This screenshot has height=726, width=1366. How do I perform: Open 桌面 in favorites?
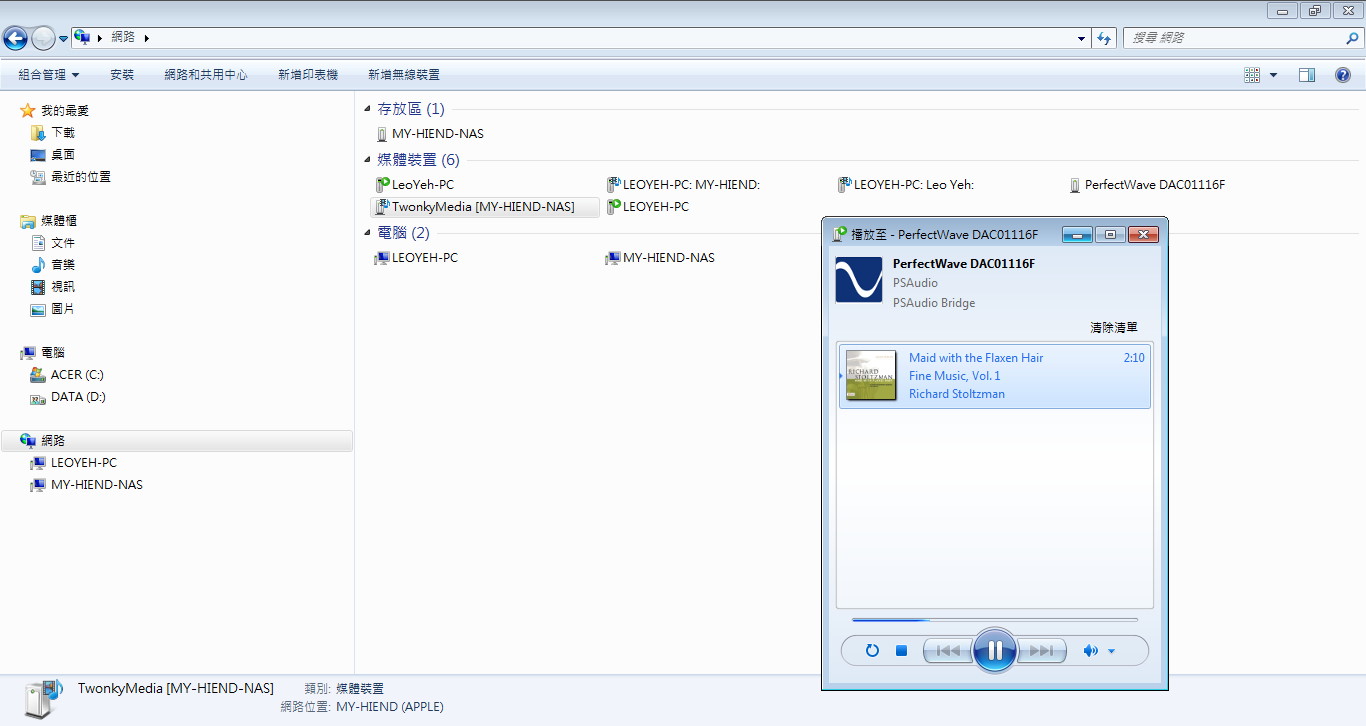click(x=52, y=155)
